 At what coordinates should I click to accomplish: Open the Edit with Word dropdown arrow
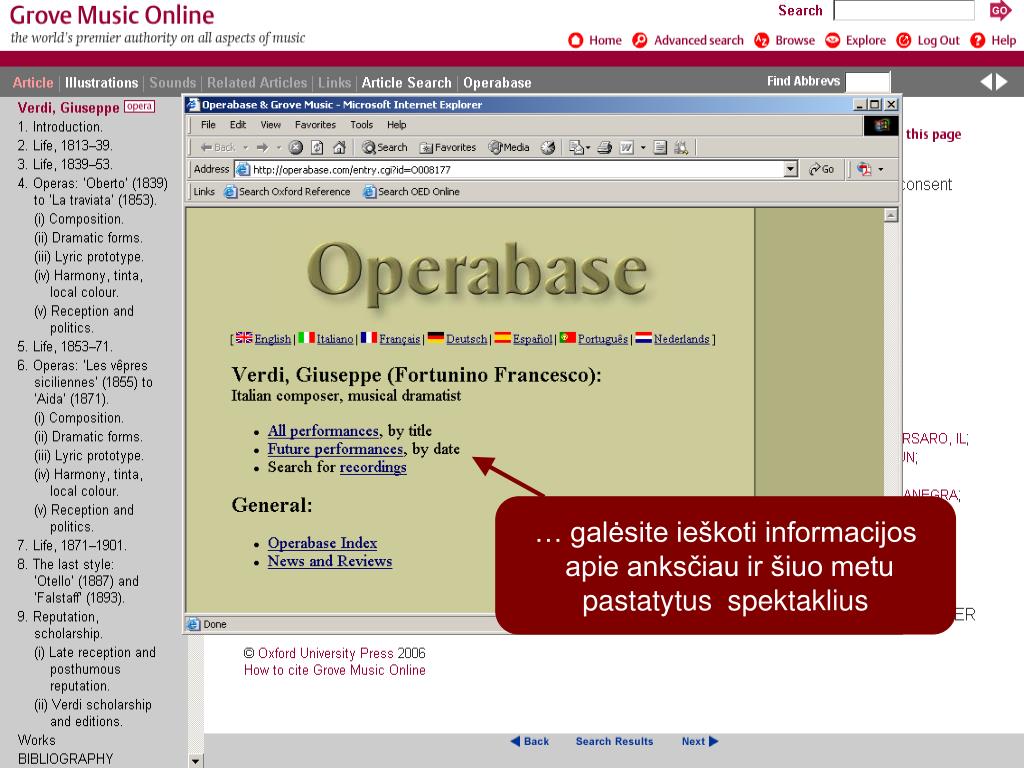tap(643, 148)
